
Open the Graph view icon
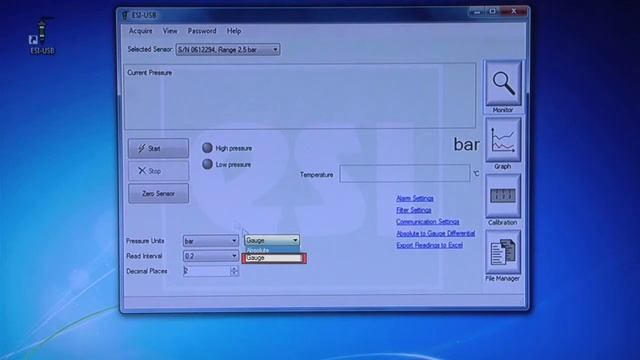coord(503,140)
